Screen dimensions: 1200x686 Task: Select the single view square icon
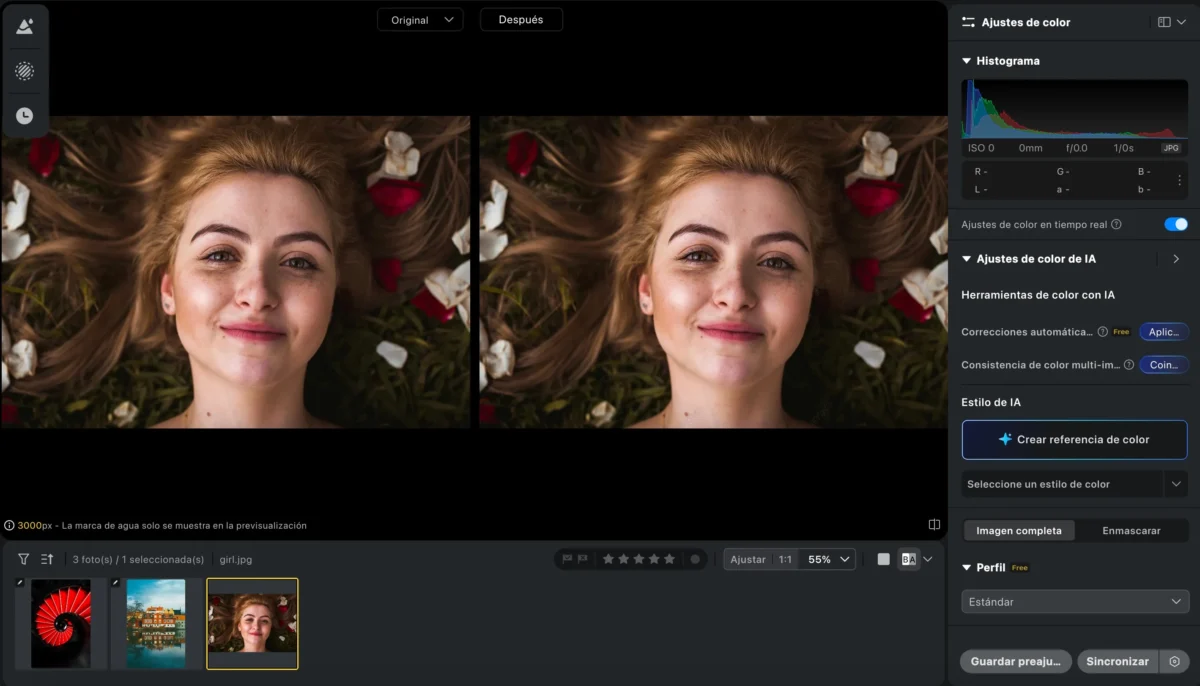point(884,559)
